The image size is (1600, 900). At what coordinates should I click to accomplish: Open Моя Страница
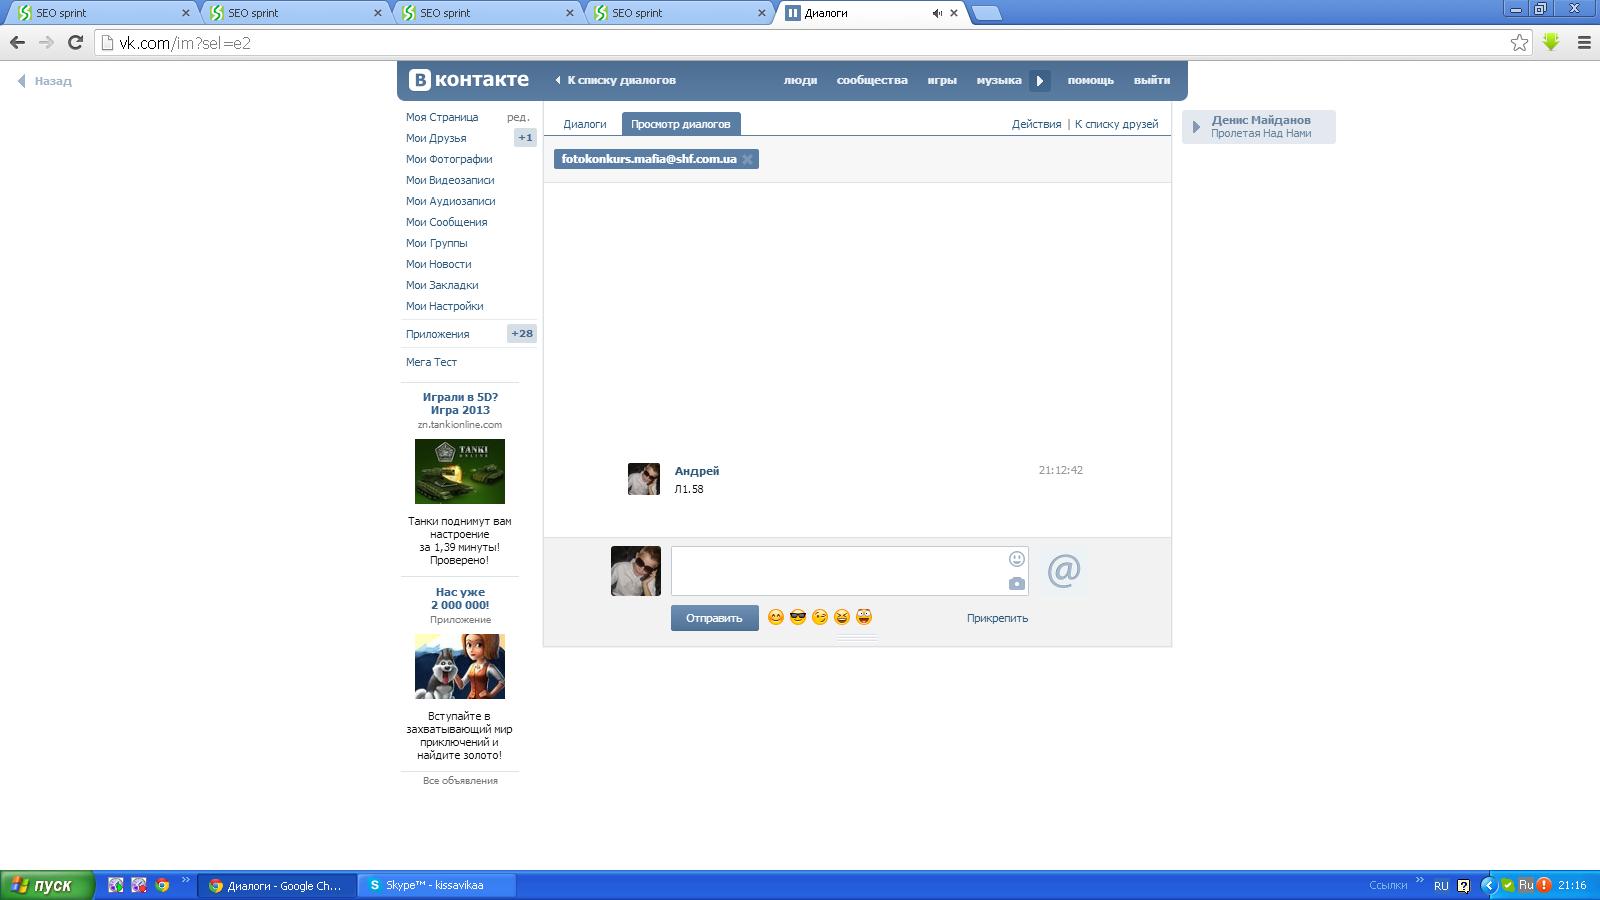442,117
